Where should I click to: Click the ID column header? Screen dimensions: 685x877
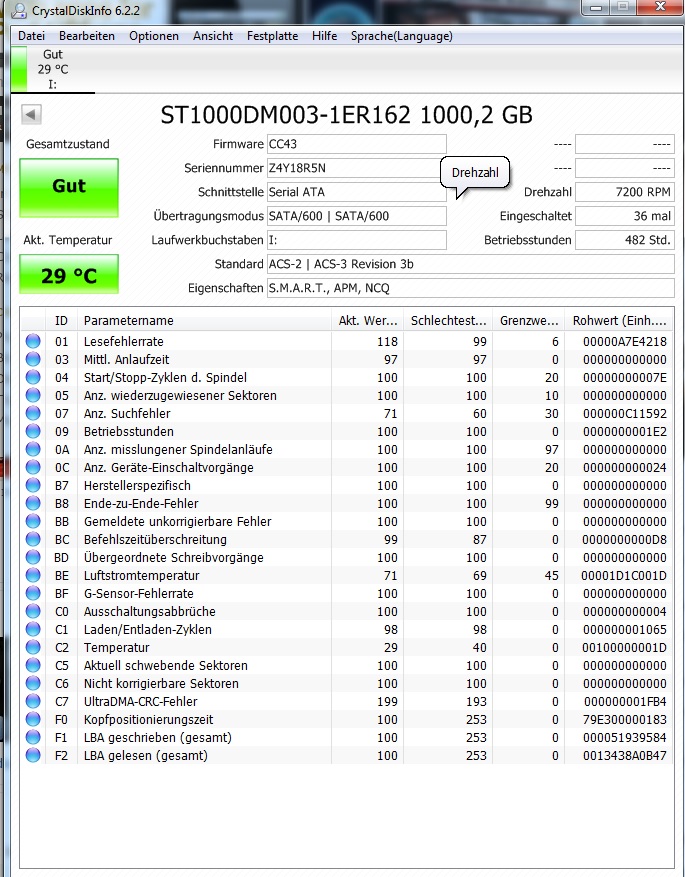pos(61,320)
